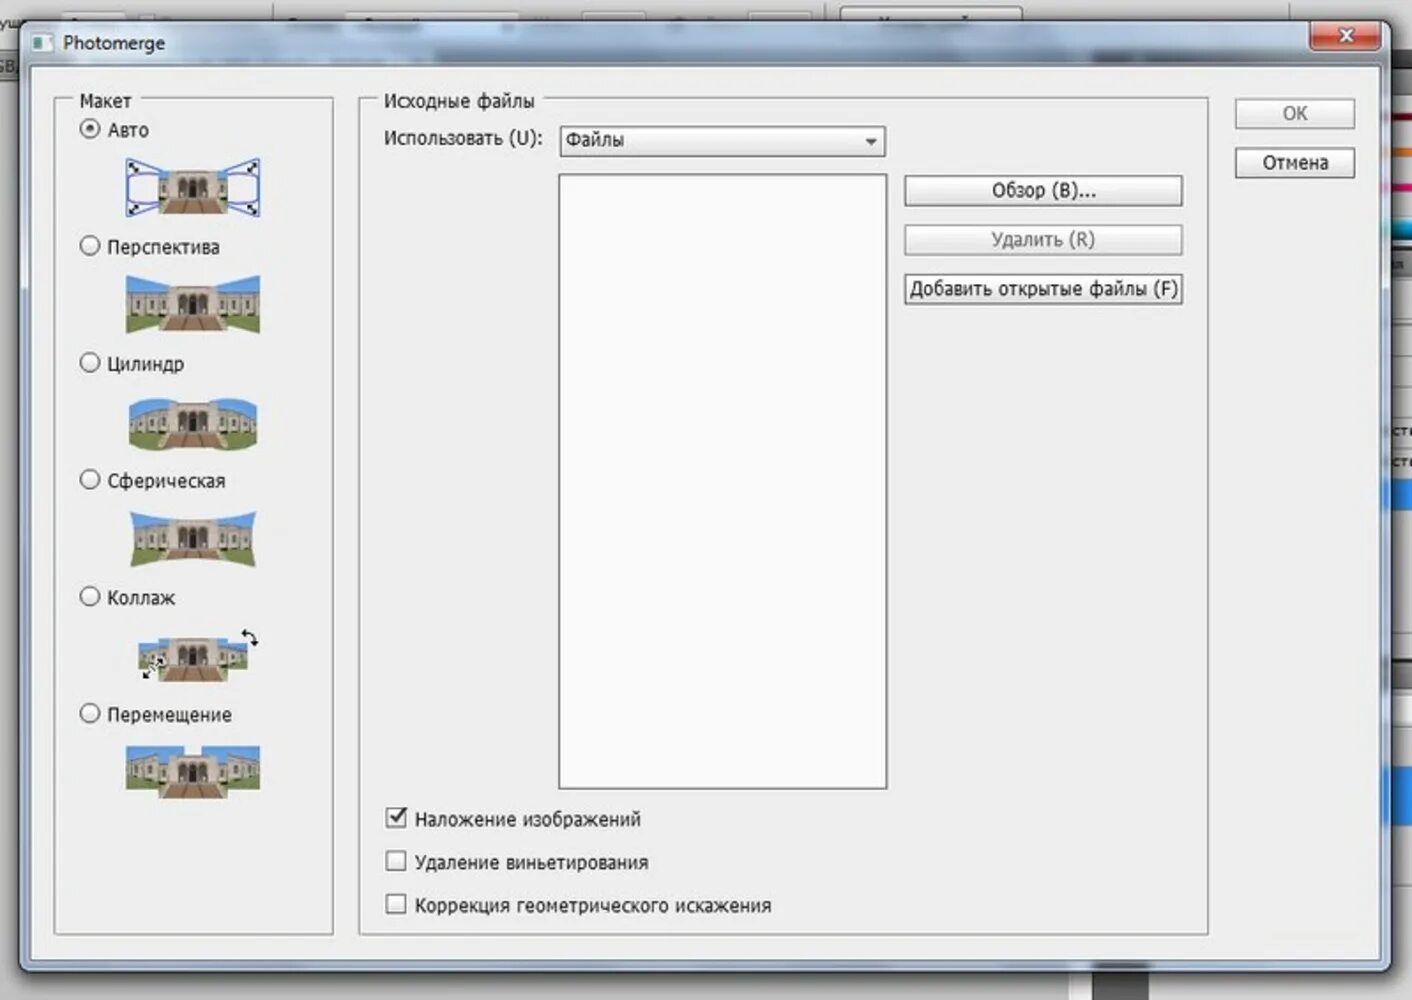
Task: Click the Удалить (R) button
Action: pyautogui.click(x=1043, y=240)
